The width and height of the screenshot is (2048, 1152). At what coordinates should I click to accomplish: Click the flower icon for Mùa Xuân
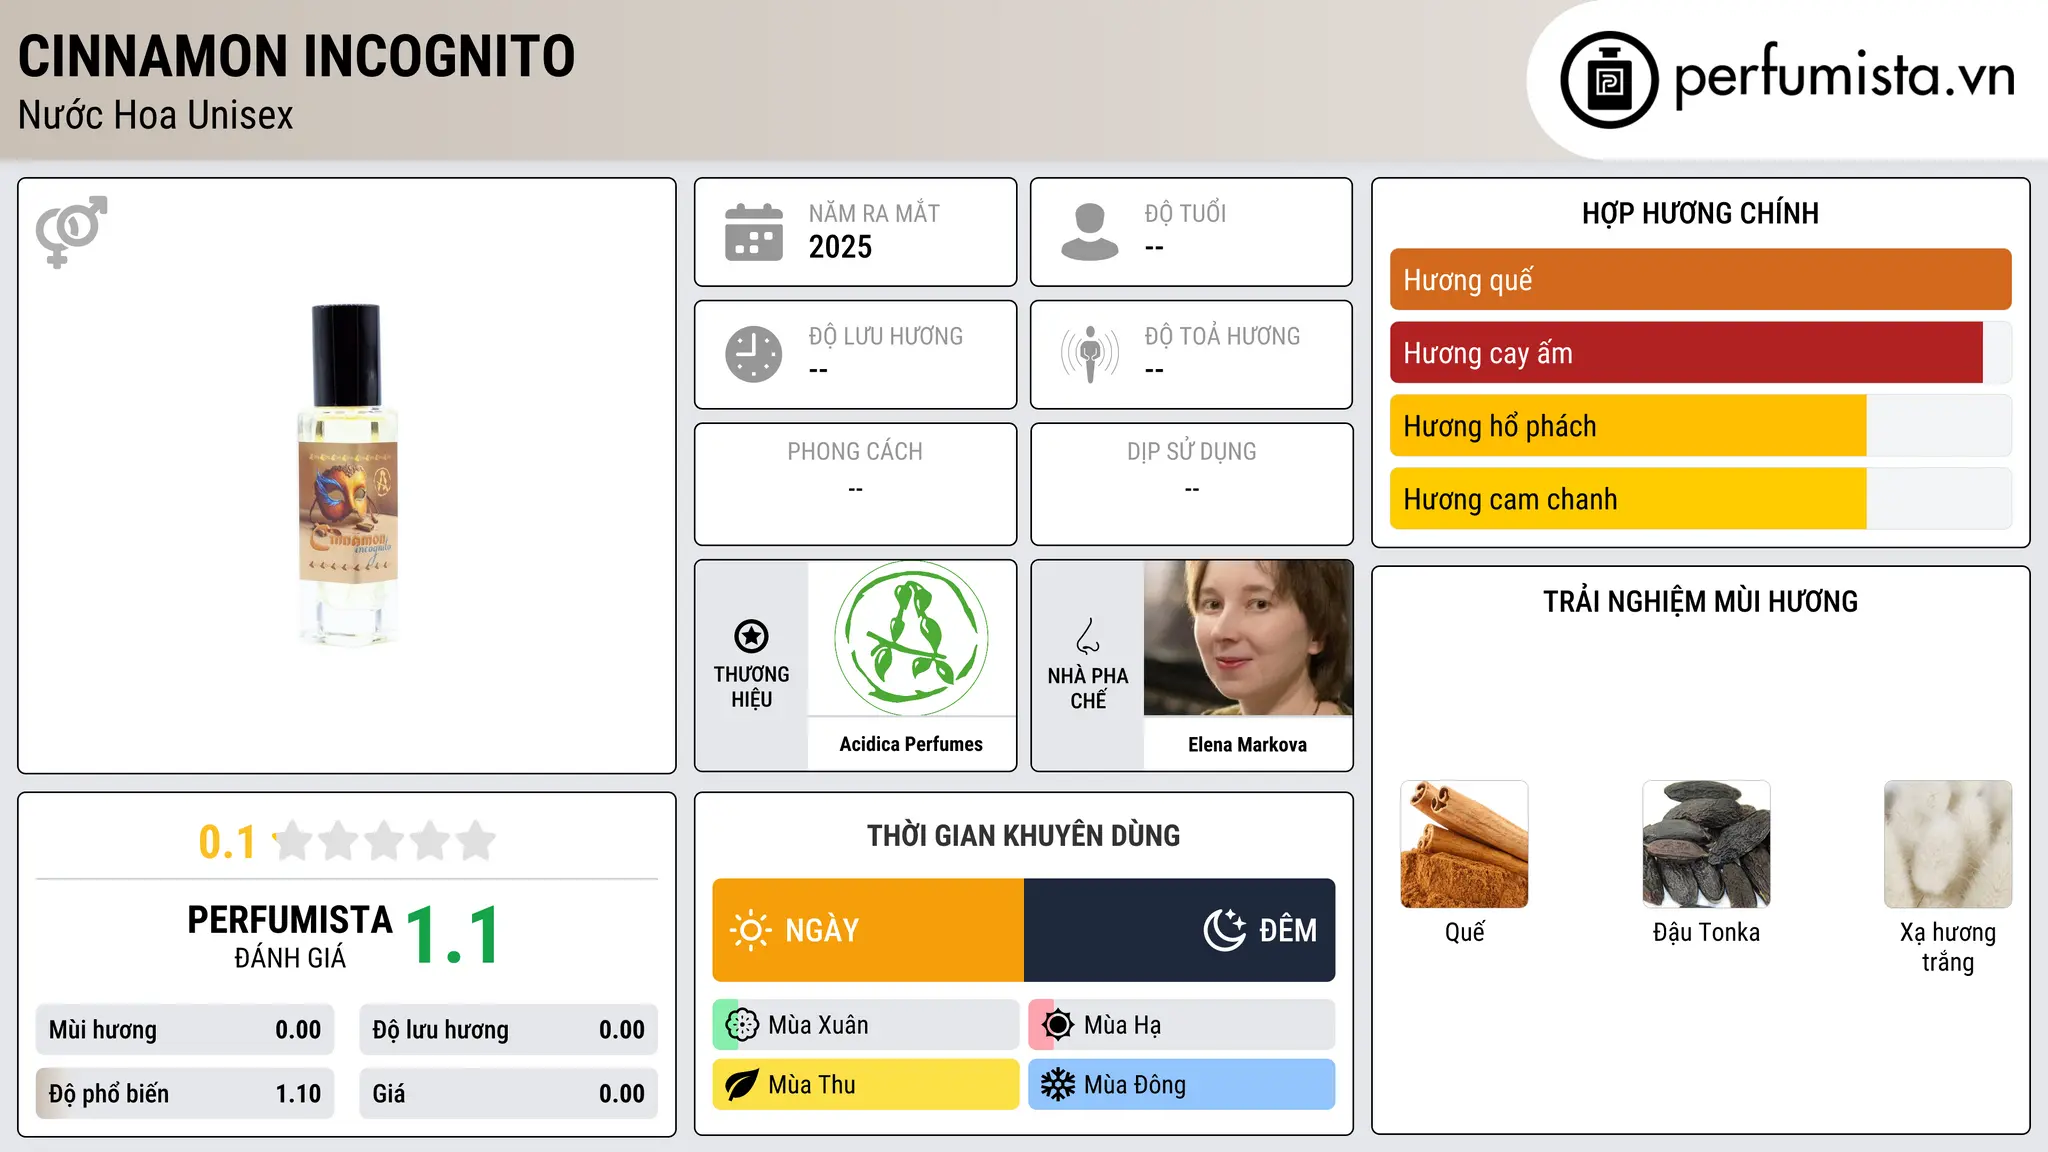click(x=742, y=1025)
